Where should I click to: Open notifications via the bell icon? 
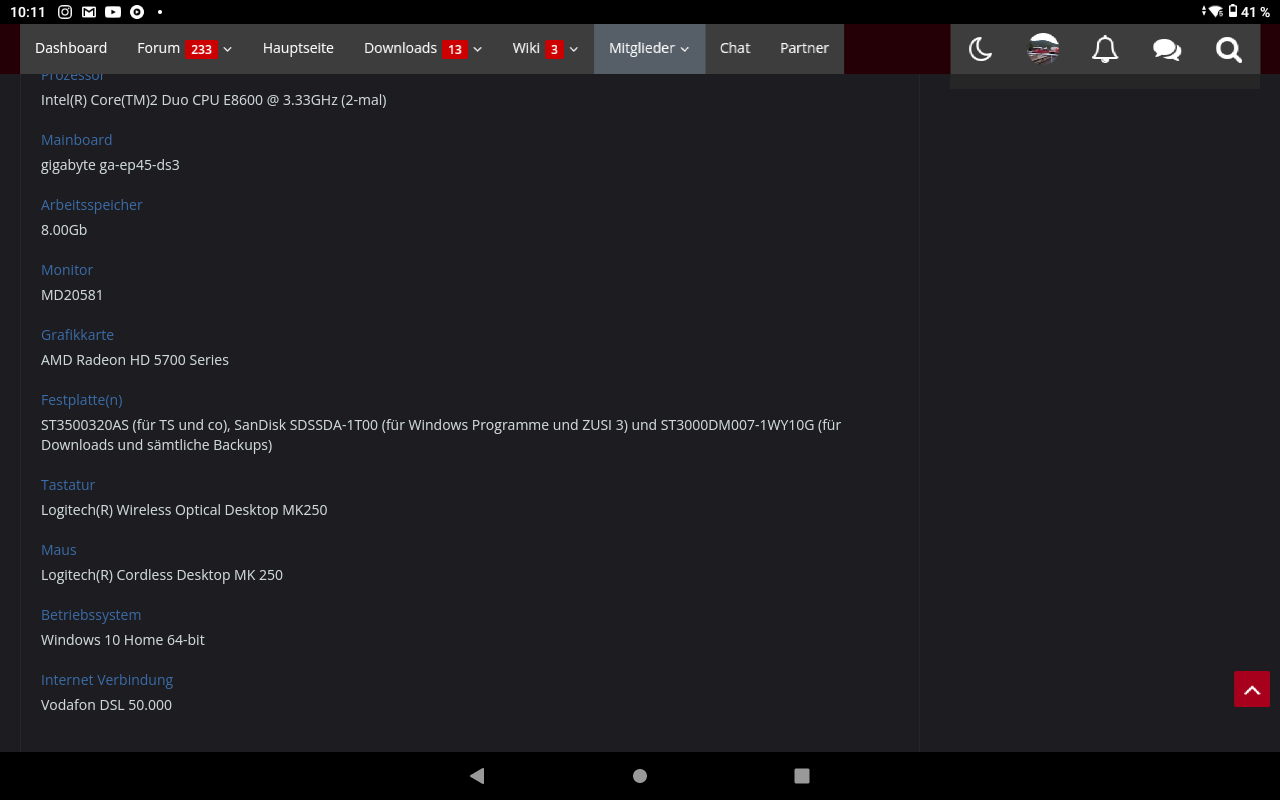tap(1105, 49)
